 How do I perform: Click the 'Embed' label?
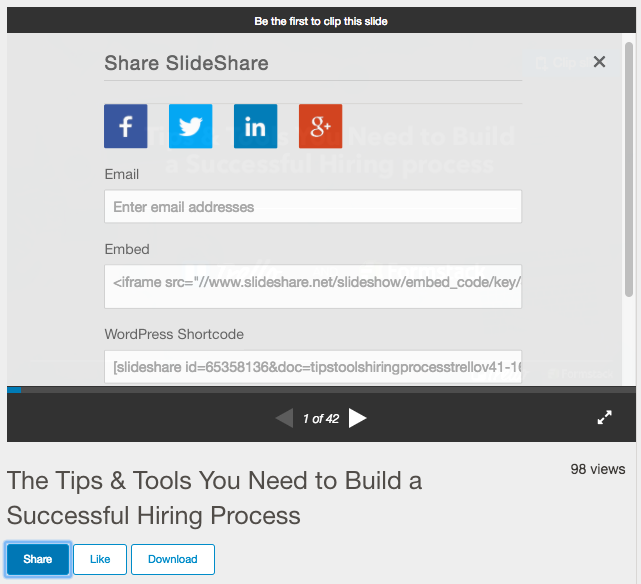coord(127,249)
